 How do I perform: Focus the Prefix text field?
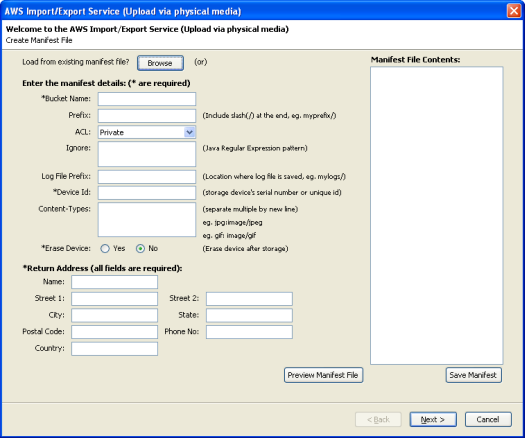147,116
